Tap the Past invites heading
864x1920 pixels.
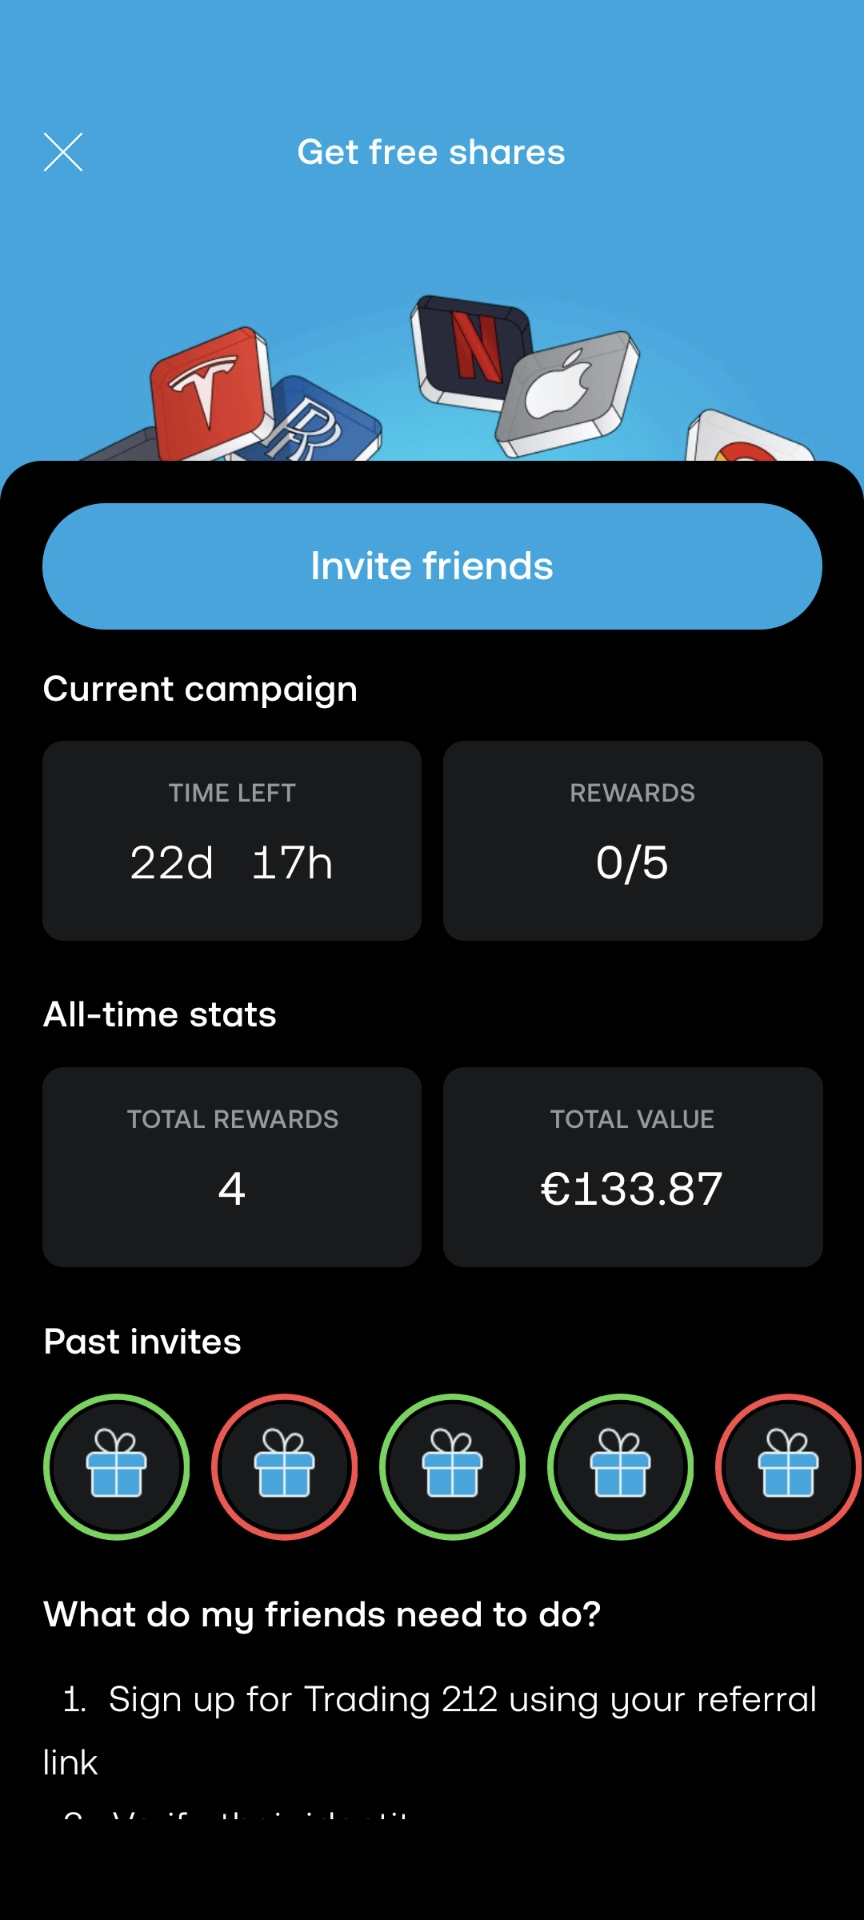[x=143, y=1342]
